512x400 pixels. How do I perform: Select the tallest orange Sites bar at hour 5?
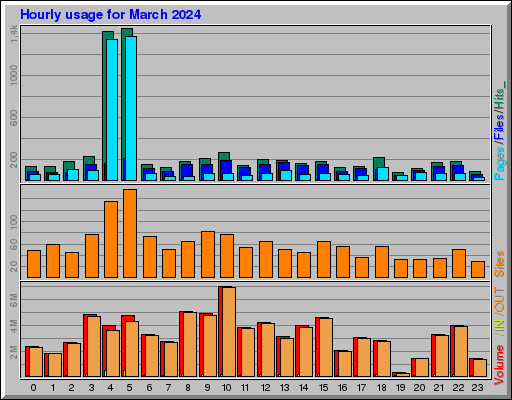130,233
